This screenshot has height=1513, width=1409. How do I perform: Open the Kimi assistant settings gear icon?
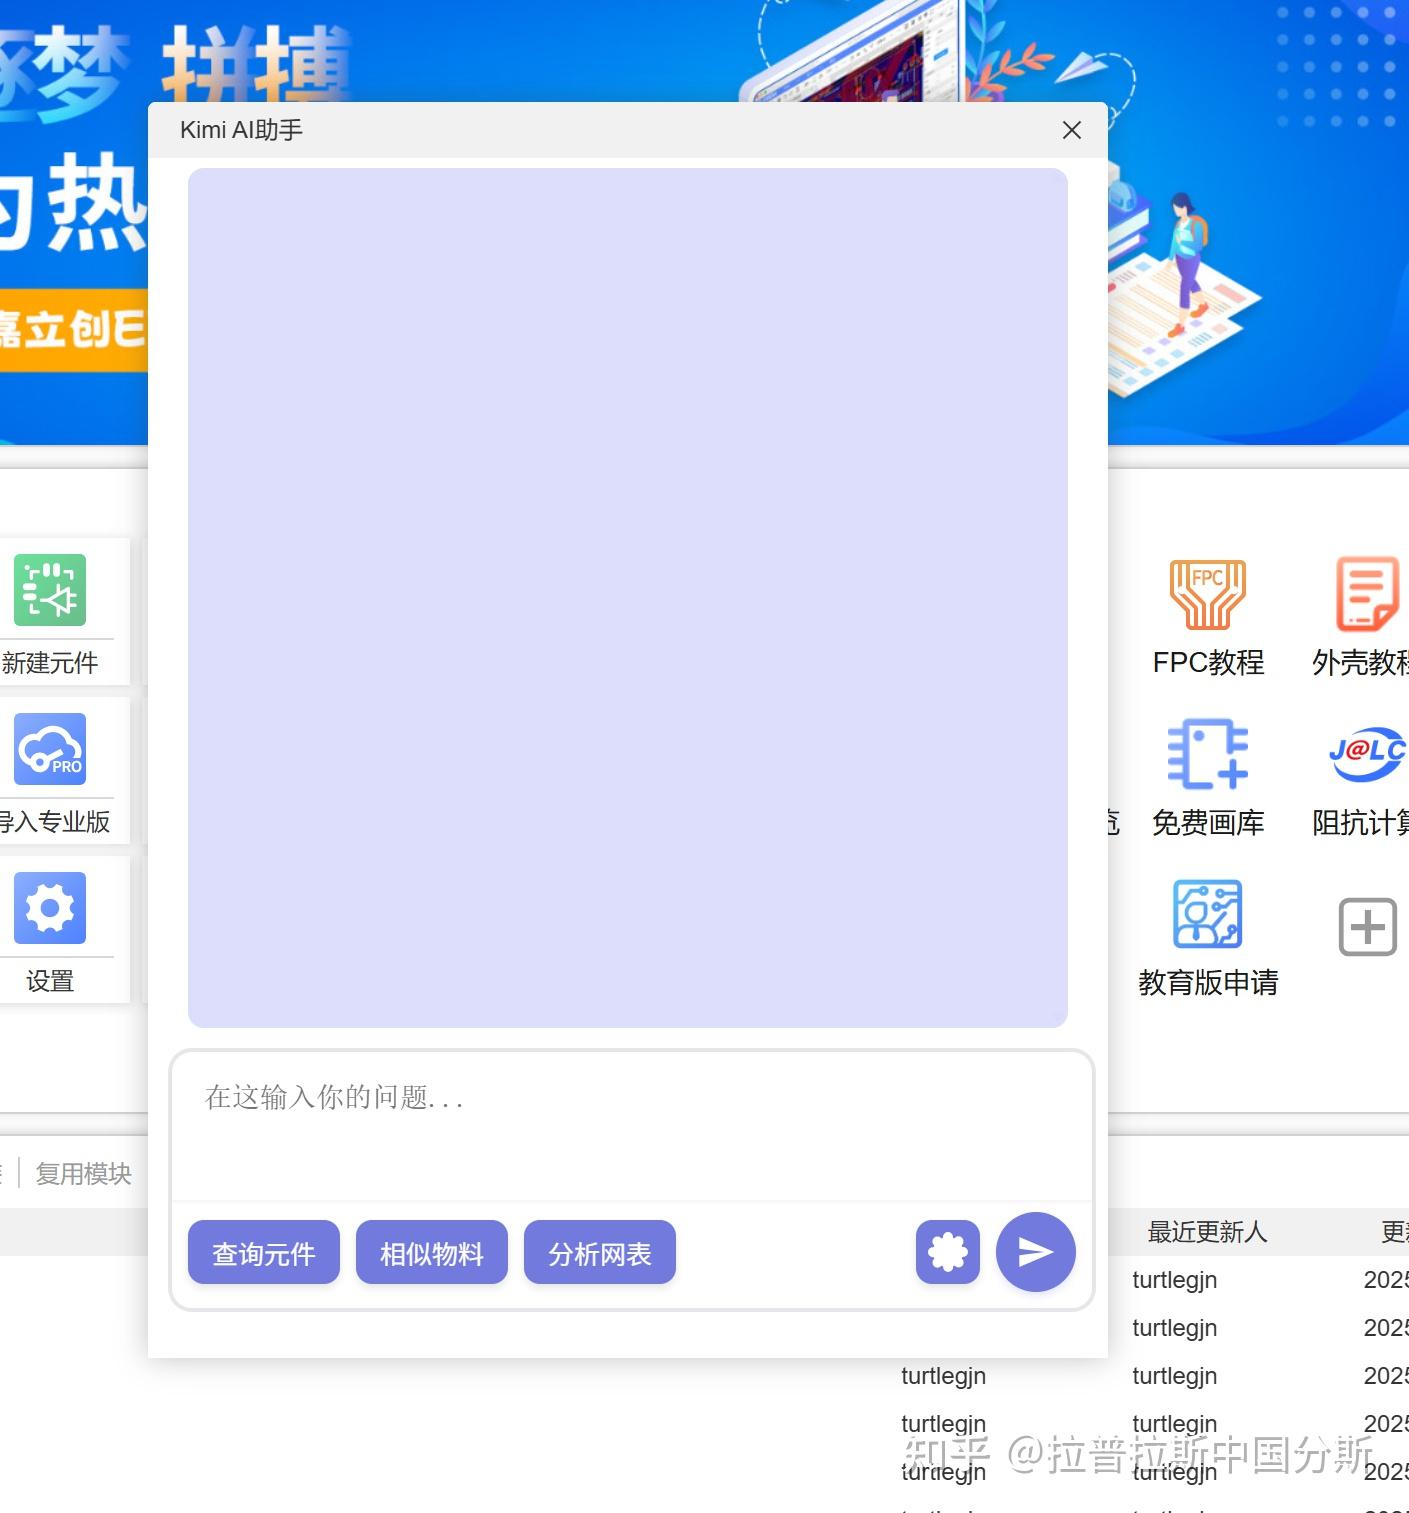click(x=946, y=1251)
